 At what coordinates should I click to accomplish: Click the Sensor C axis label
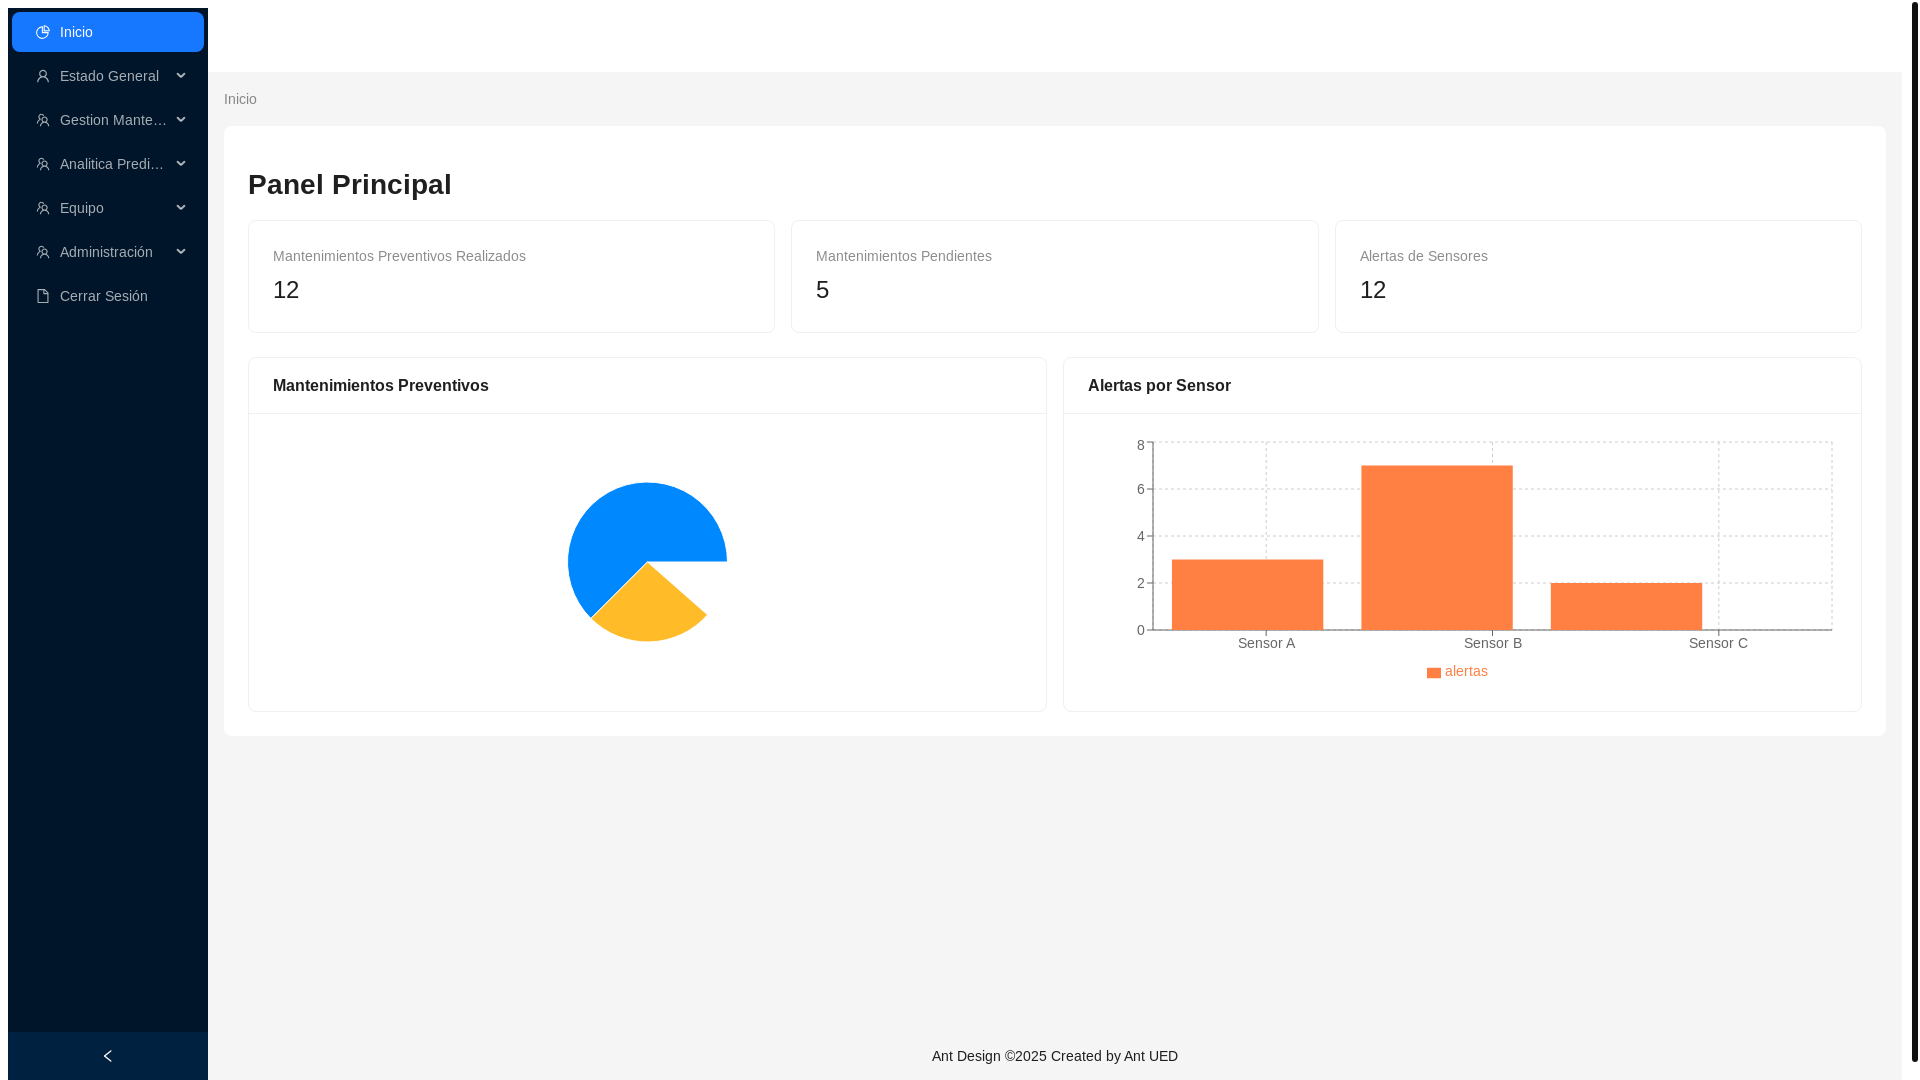1718,643
